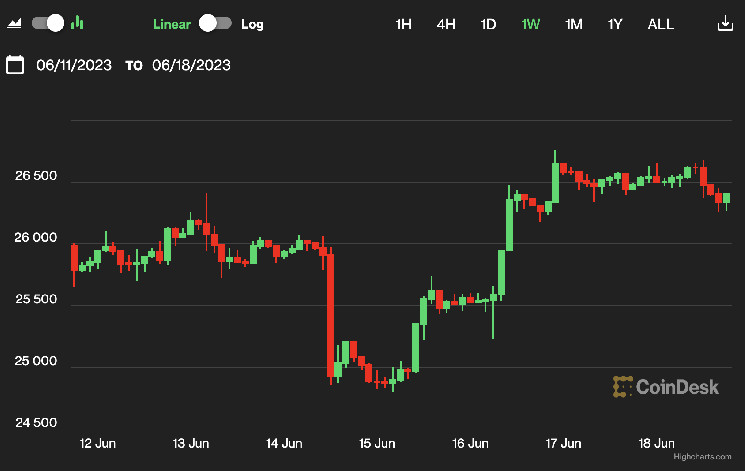Screen dimensions: 745x471
Task: Switch to the 1H timeframe
Action: tap(404, 24)
